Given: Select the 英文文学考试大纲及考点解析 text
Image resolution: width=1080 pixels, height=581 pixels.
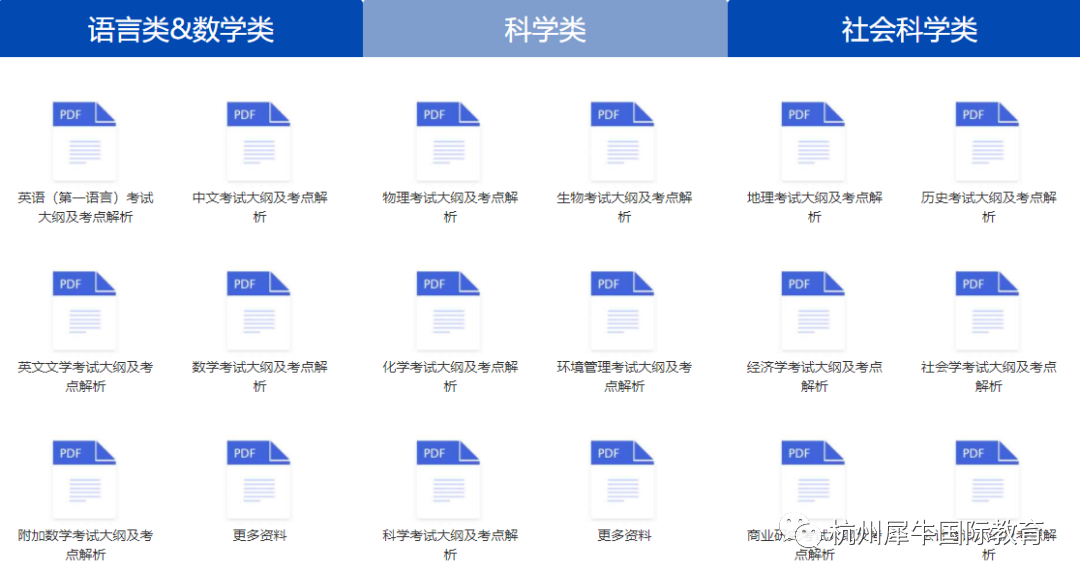Looking at the screenshot, I should 85,377.
